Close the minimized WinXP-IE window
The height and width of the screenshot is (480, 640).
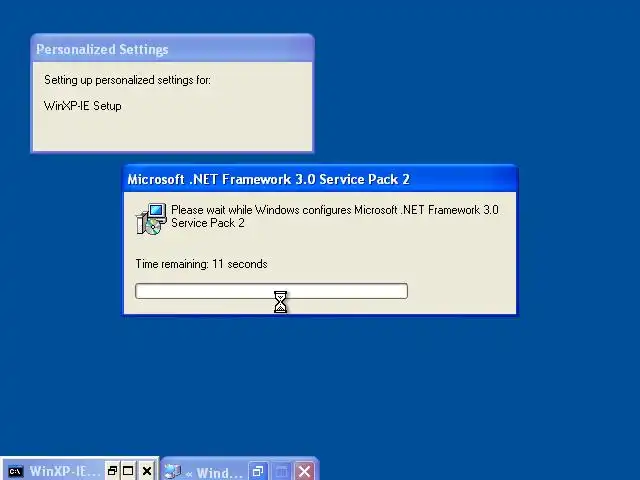[147, 471]
